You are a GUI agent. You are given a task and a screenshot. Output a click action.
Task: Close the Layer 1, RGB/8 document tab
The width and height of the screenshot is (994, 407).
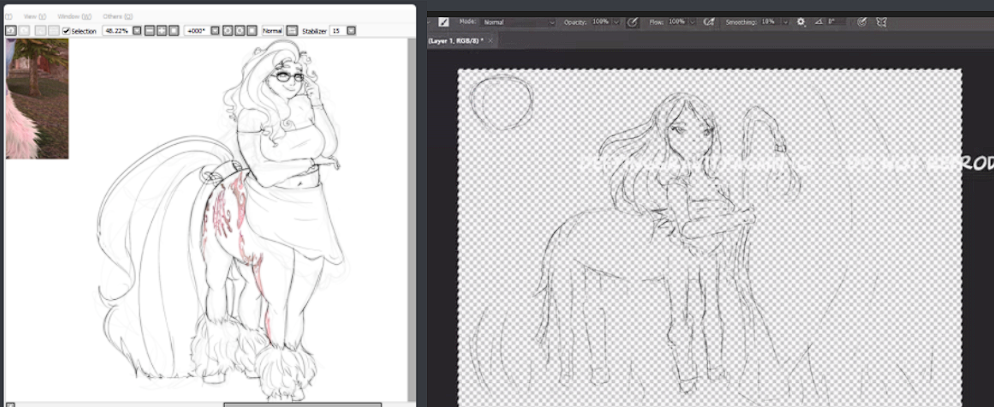[491, 40]
